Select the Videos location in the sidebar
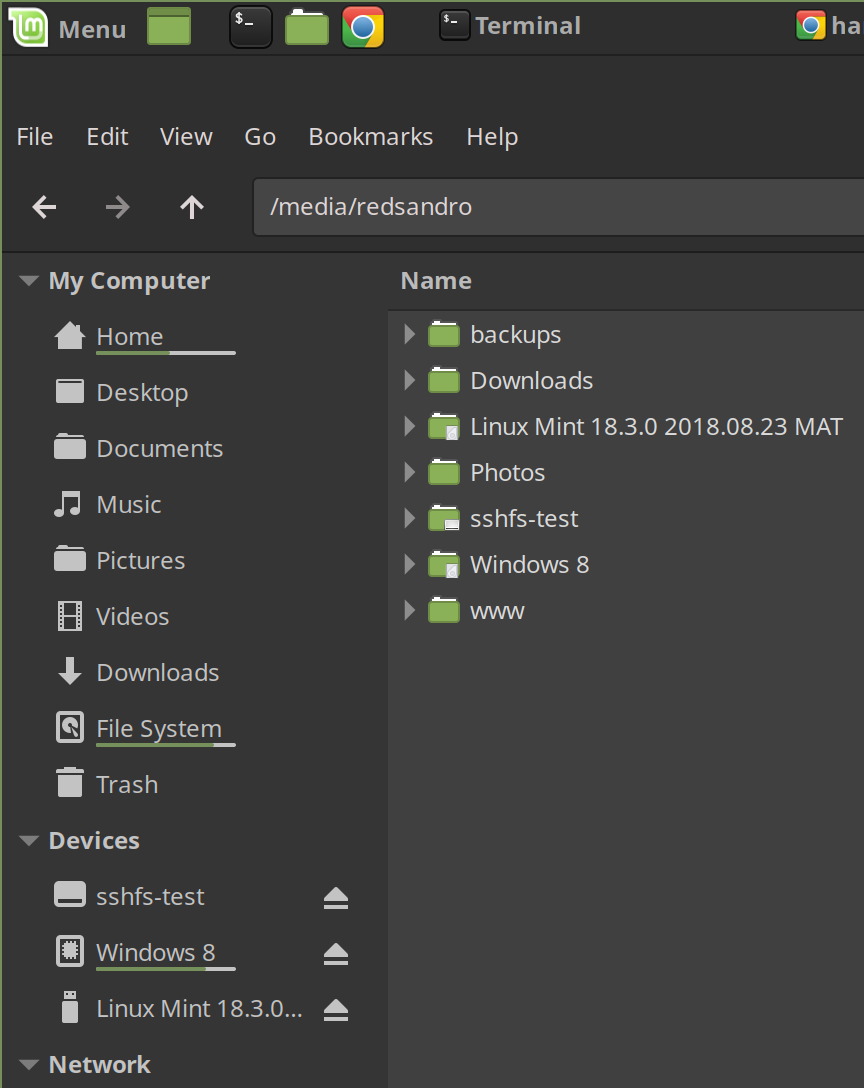 pos(132,616)
